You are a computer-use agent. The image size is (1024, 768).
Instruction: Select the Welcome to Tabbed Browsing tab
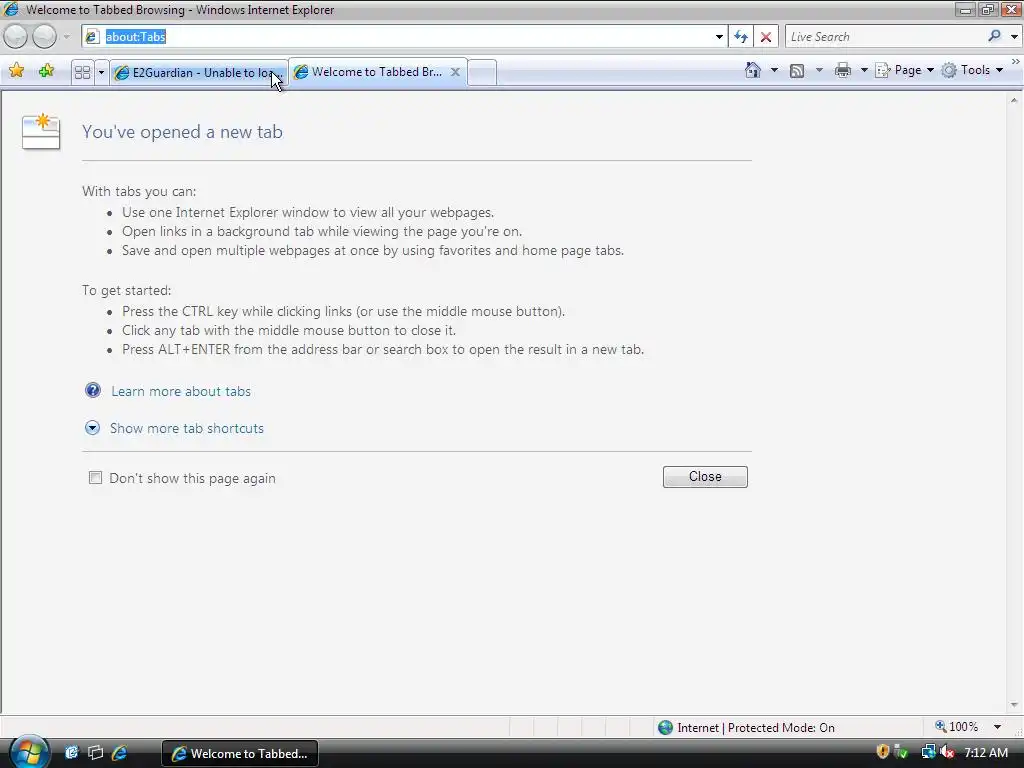(x=376, y=72)
